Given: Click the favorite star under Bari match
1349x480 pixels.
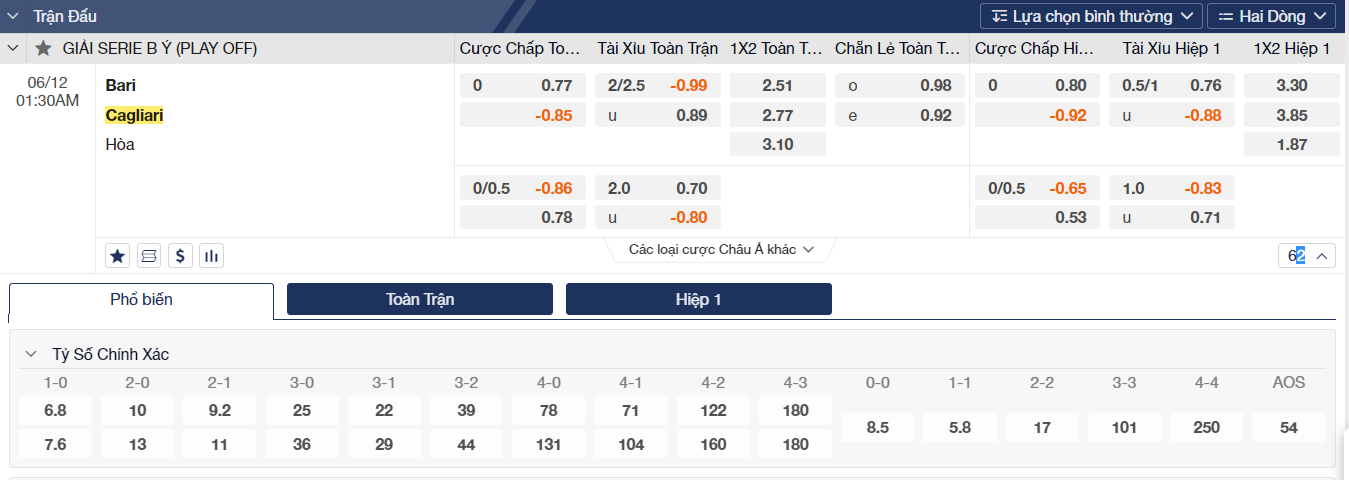Looking at the screenshot, I should pyautogui.click(x=118, y=256).
